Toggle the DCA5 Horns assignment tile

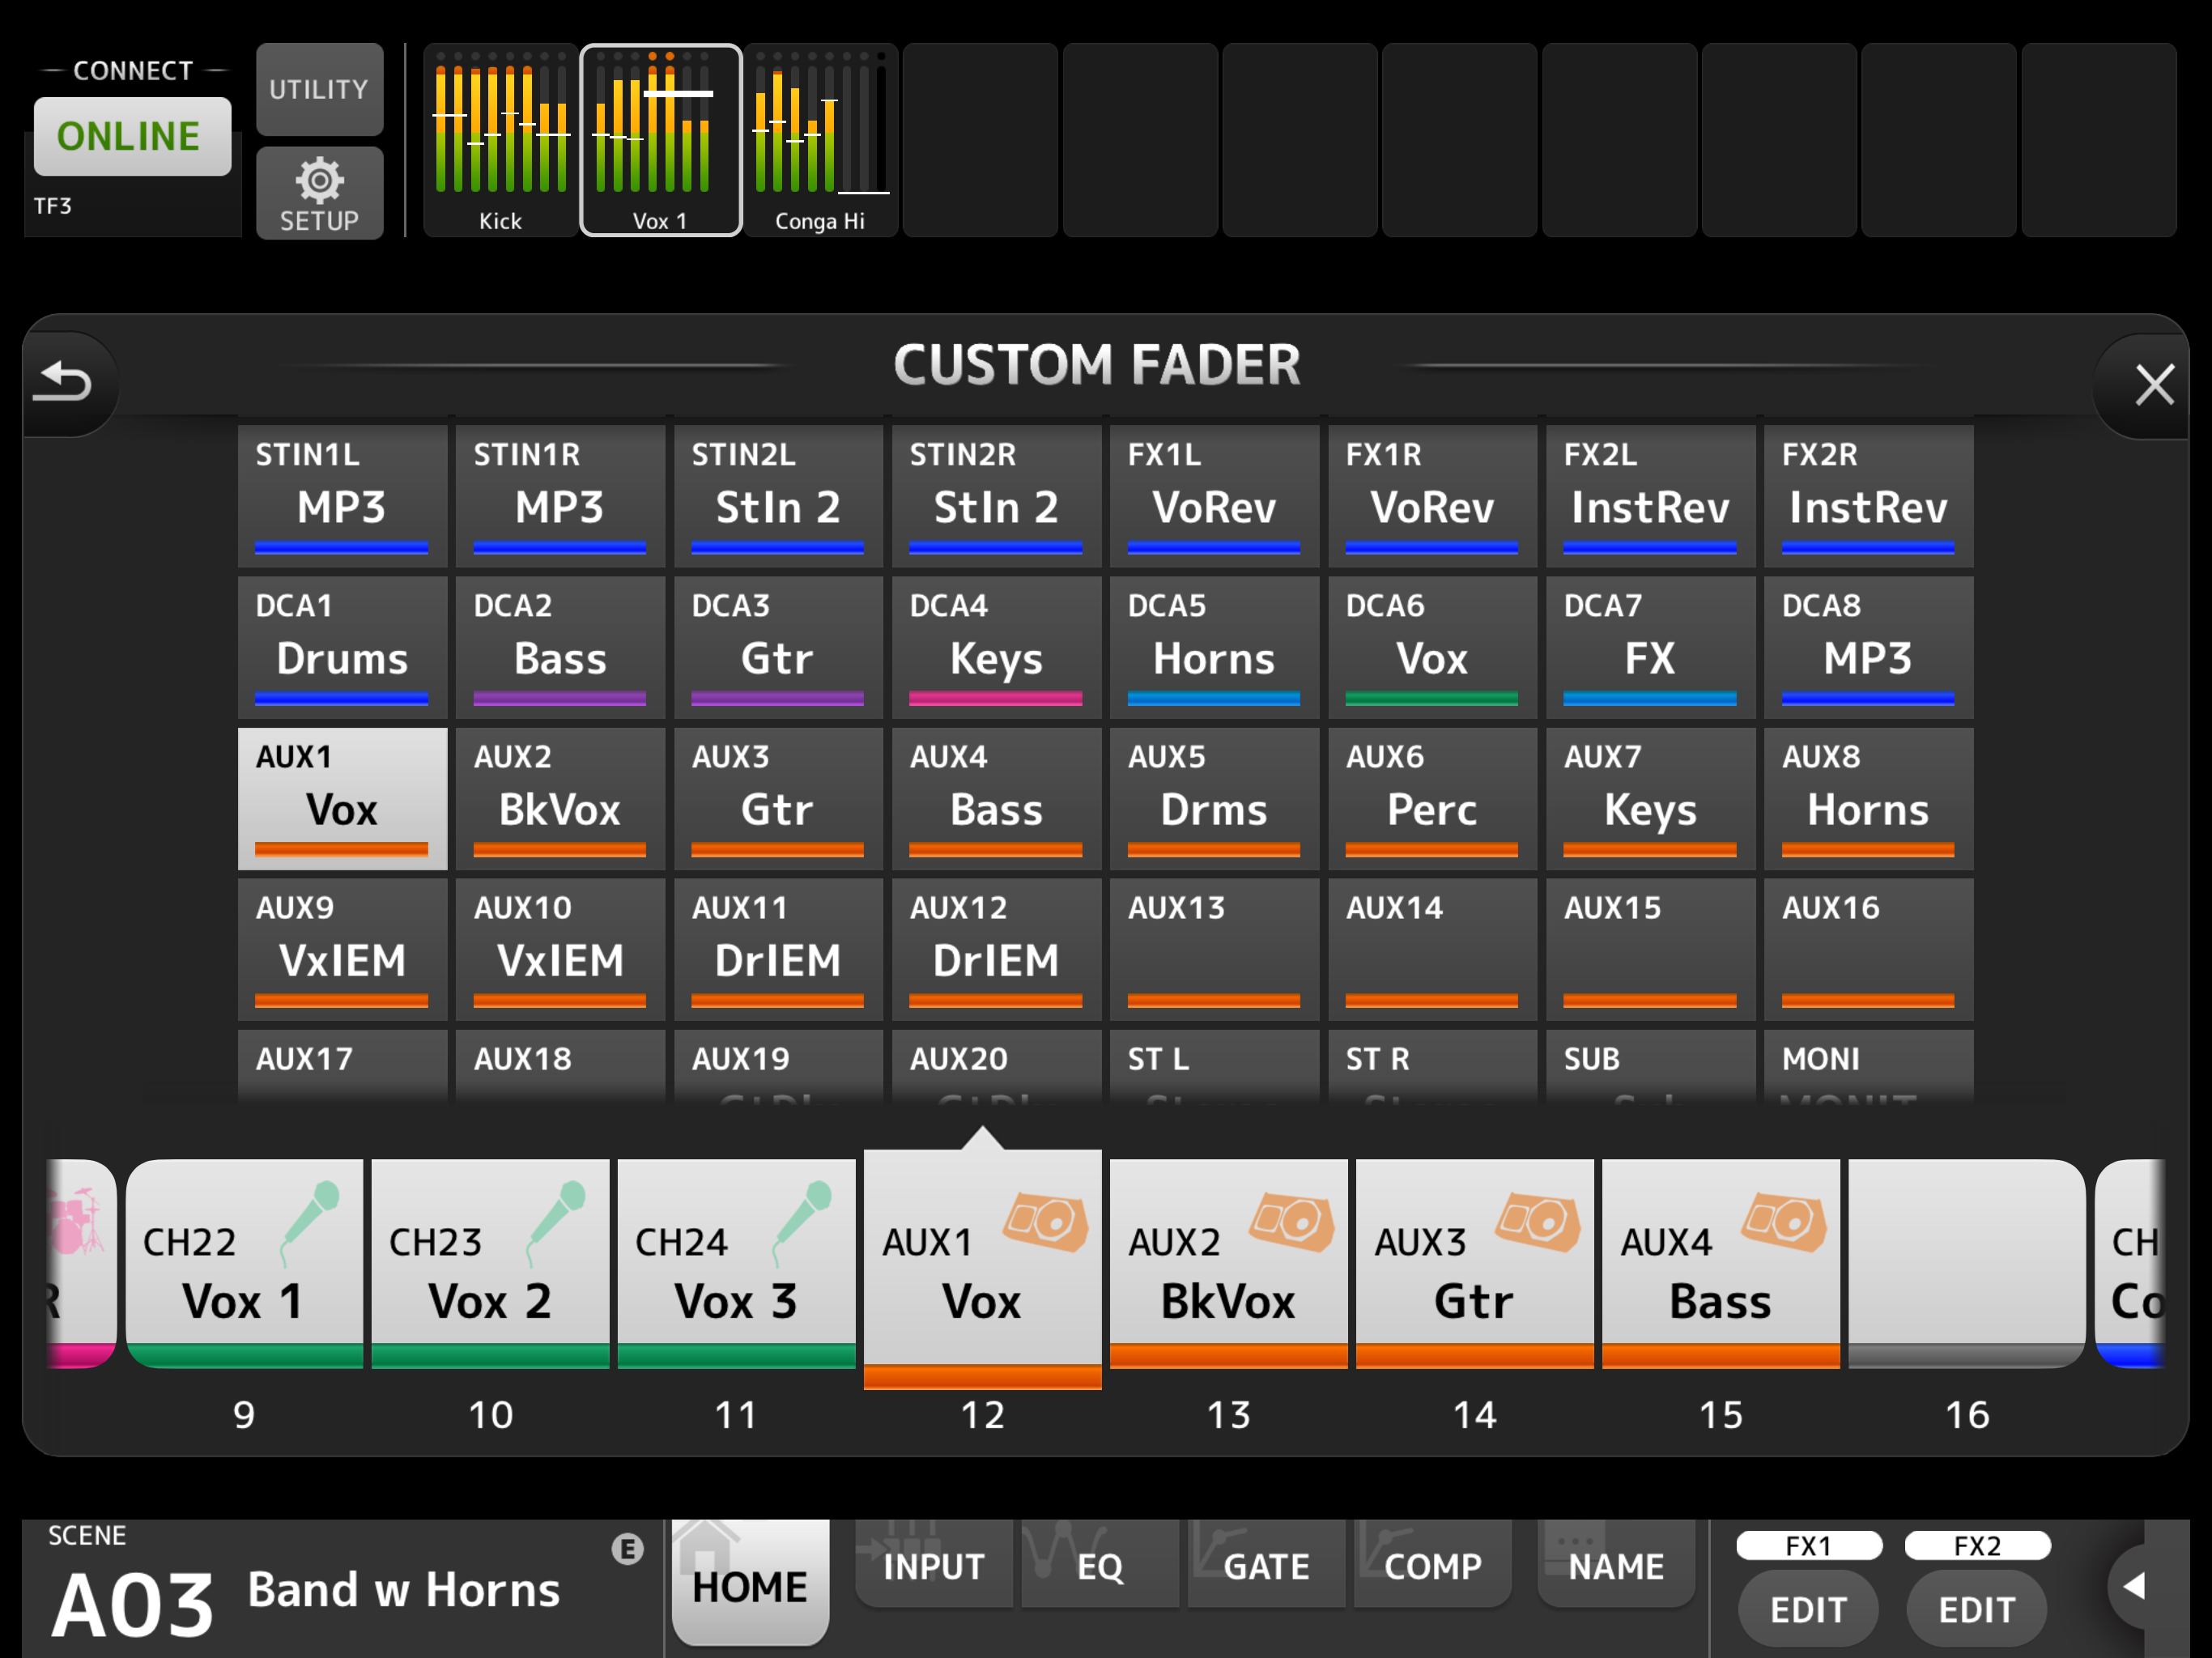tap(1213, 646)
